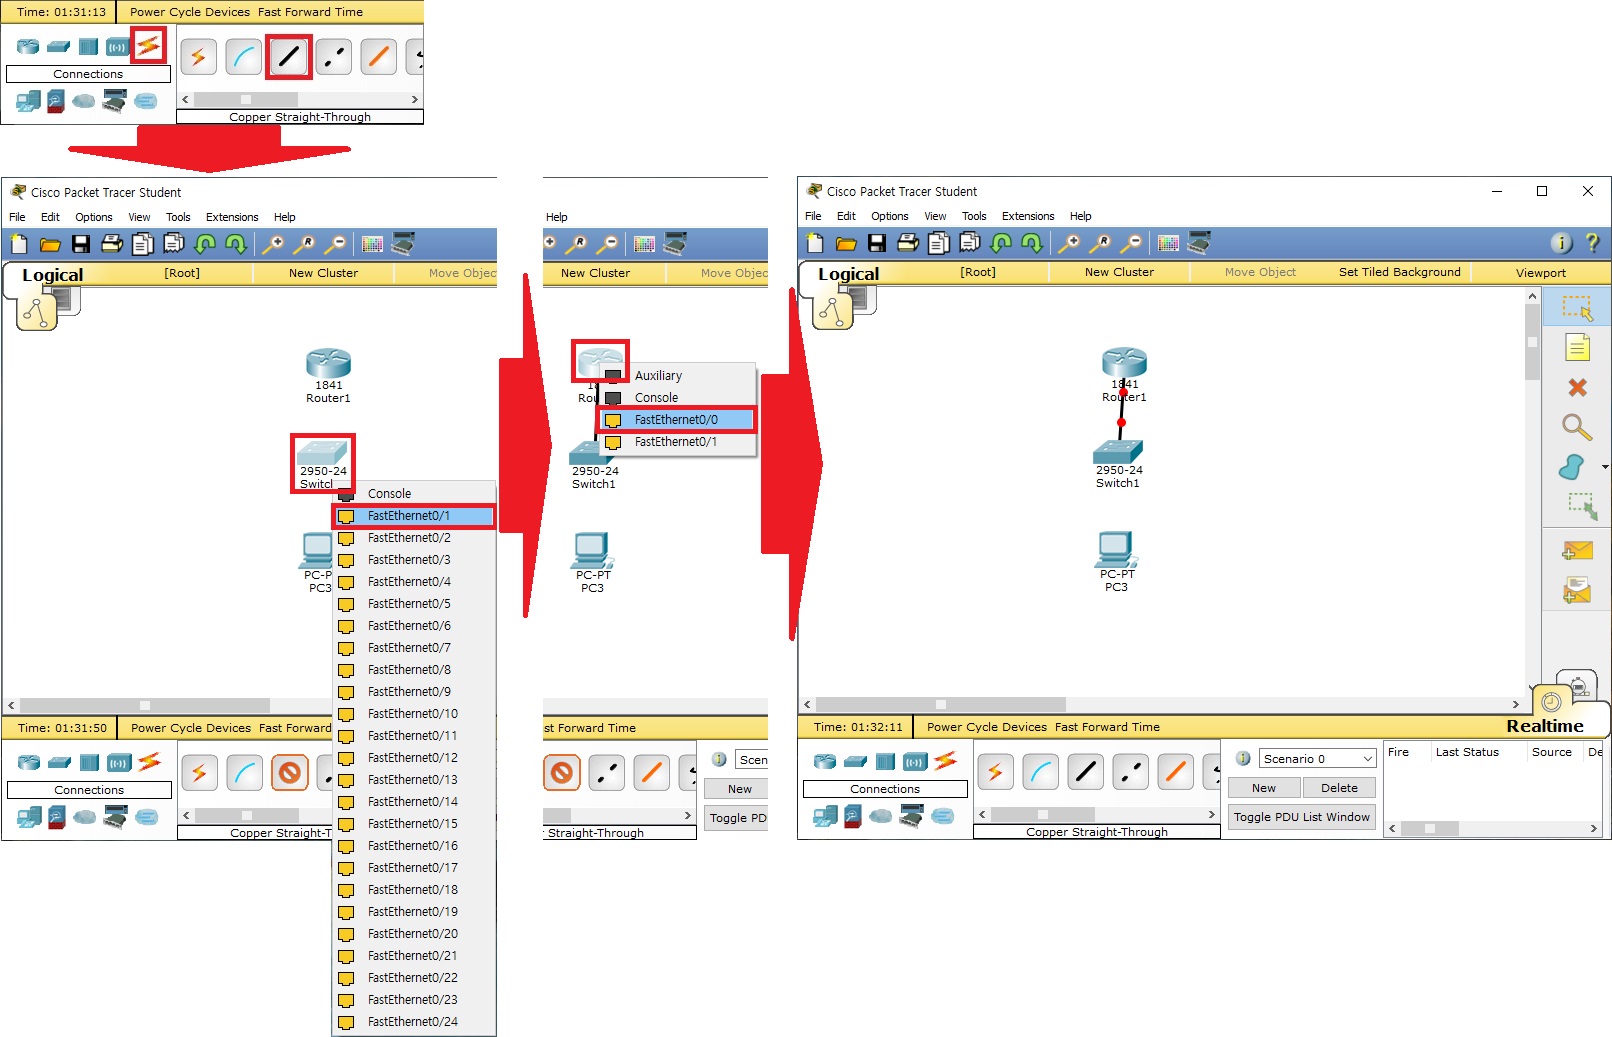
Task: Click Zoom Reset magnifier in right window
Action: (x=1100, y=243)
